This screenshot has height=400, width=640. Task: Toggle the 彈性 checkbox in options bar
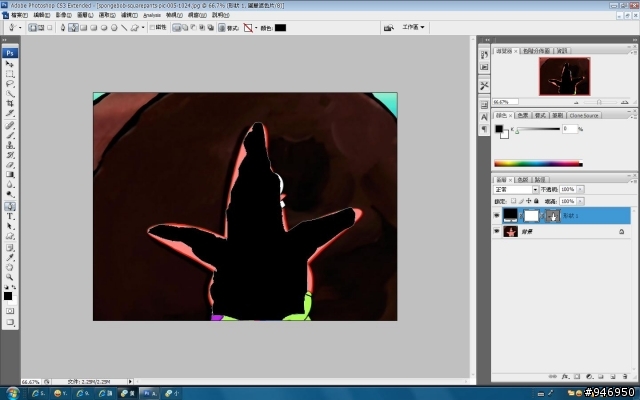pyautogui.click(x=152, y=27)
